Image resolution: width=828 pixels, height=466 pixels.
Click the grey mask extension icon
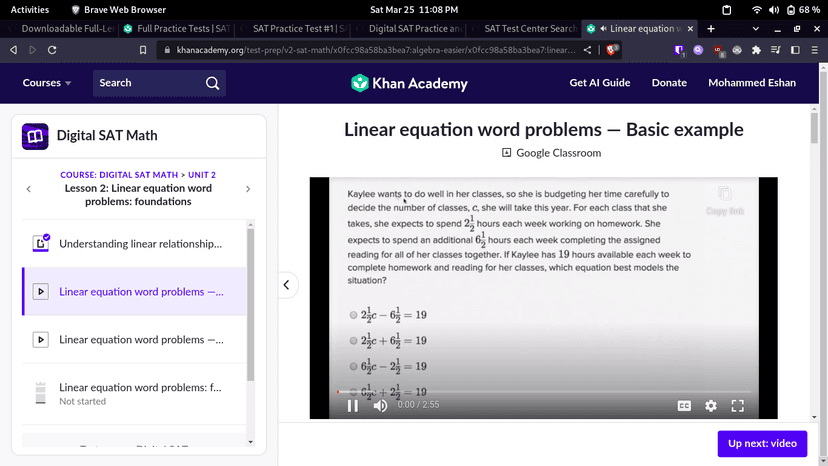coord(737,50)
